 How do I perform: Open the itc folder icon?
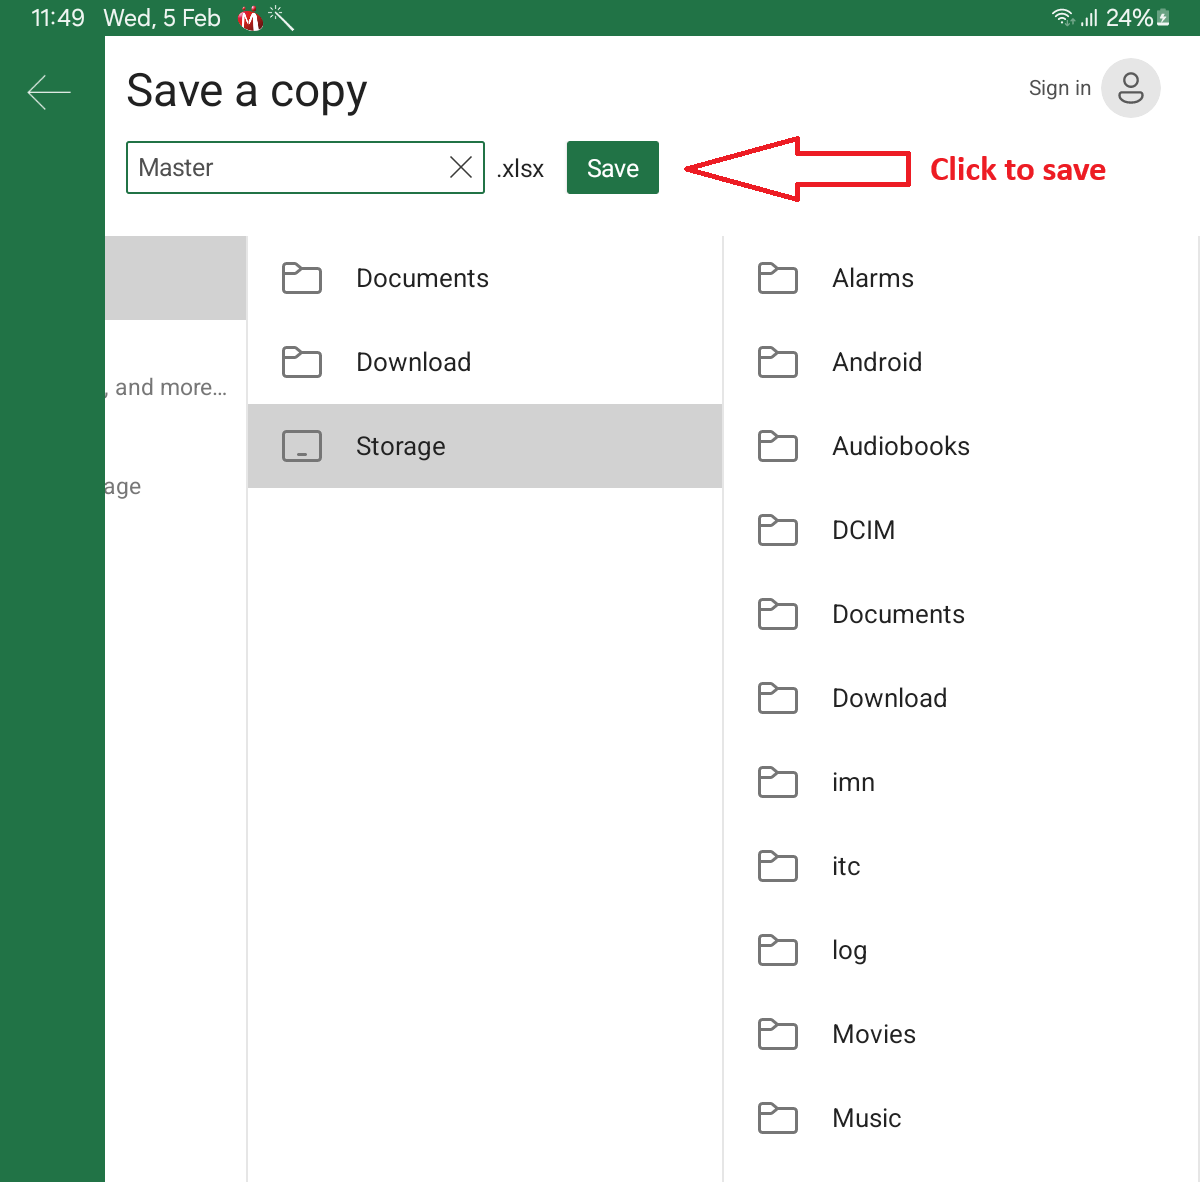point(778,866)
